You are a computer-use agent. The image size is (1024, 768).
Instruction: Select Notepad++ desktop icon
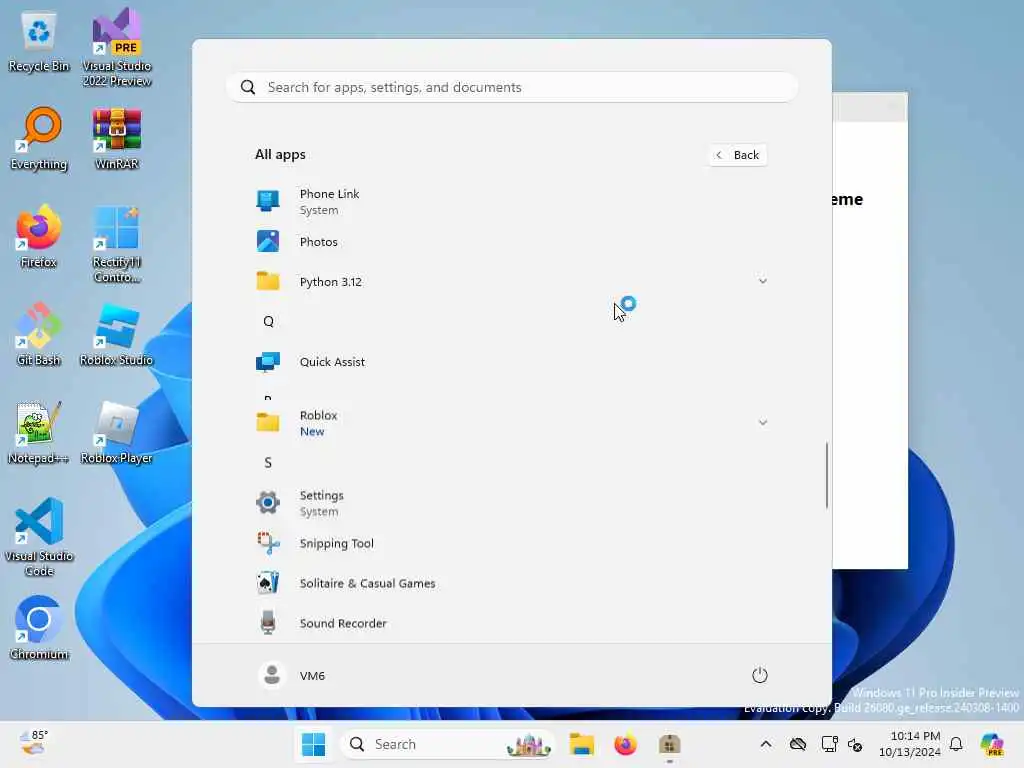coord(39,432)
